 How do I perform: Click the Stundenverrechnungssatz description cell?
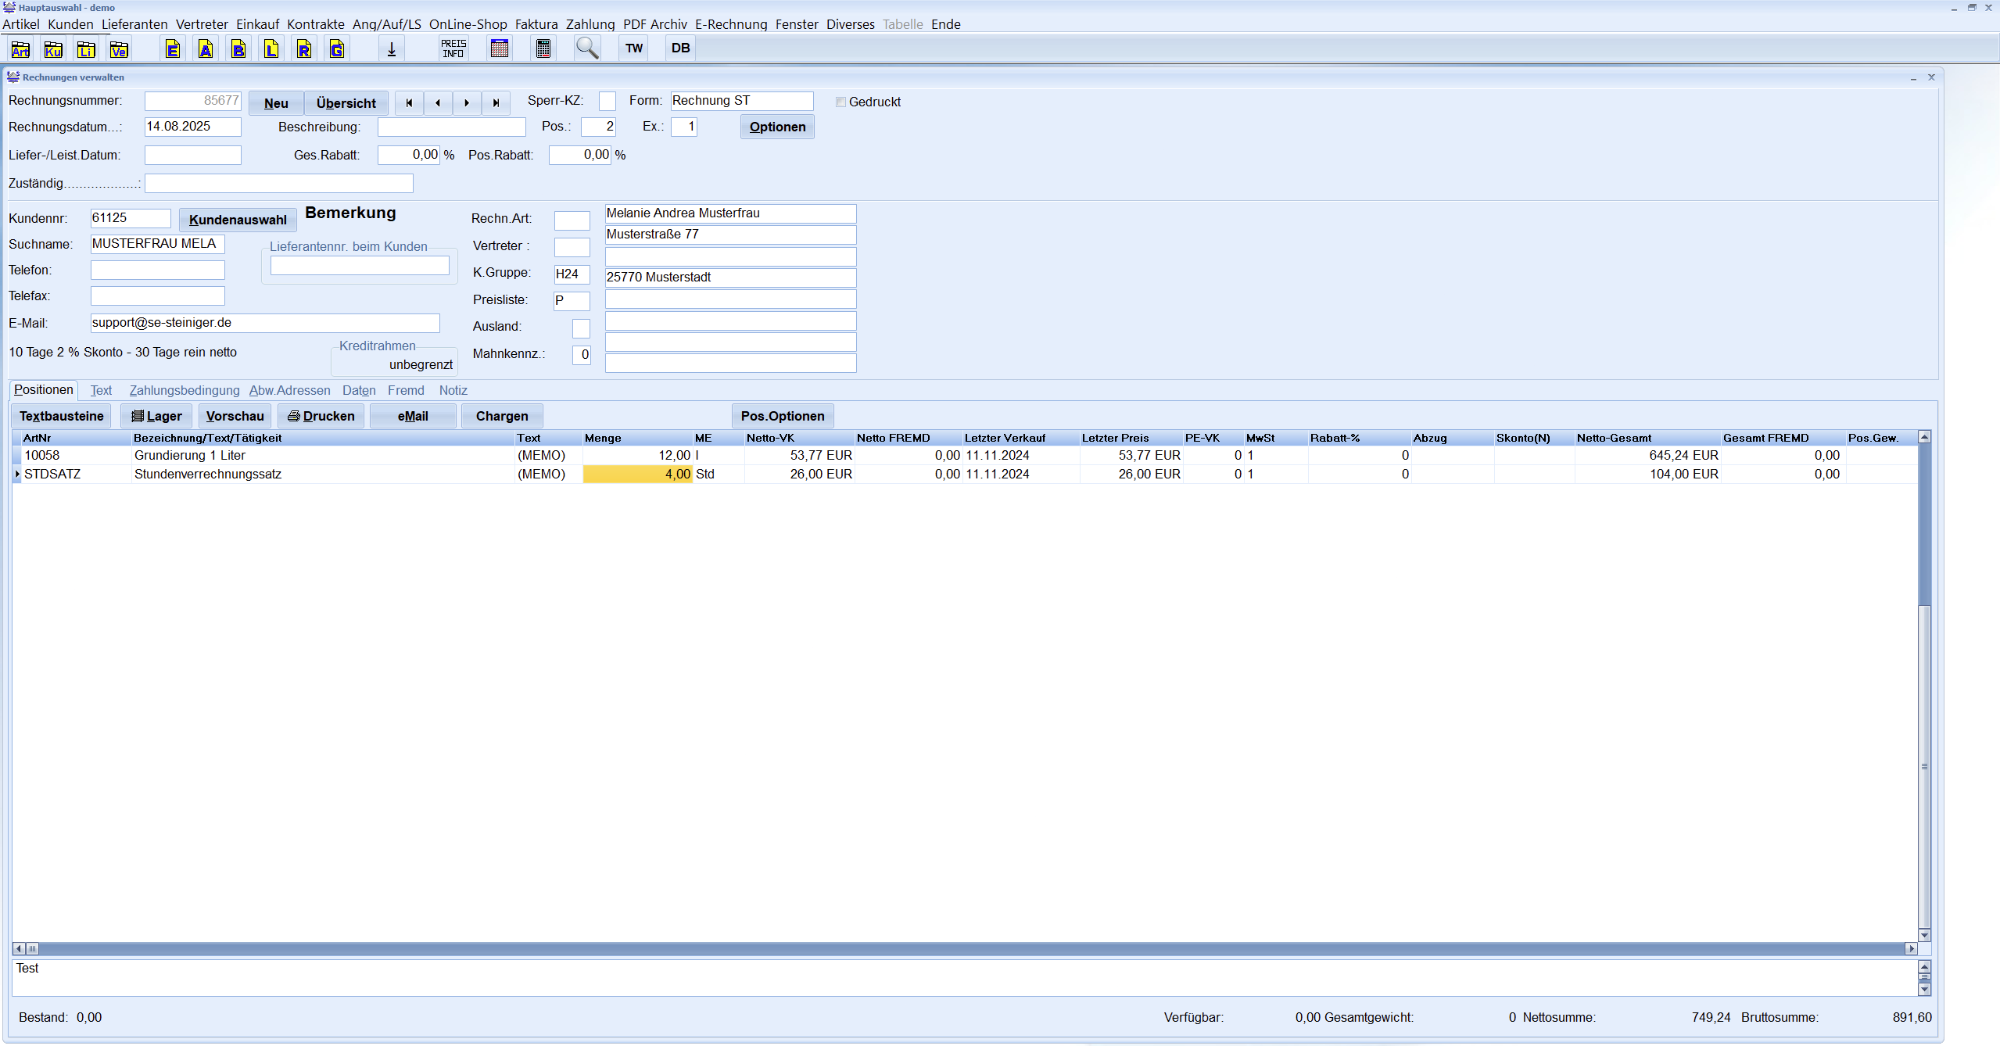tap(323, 474)
